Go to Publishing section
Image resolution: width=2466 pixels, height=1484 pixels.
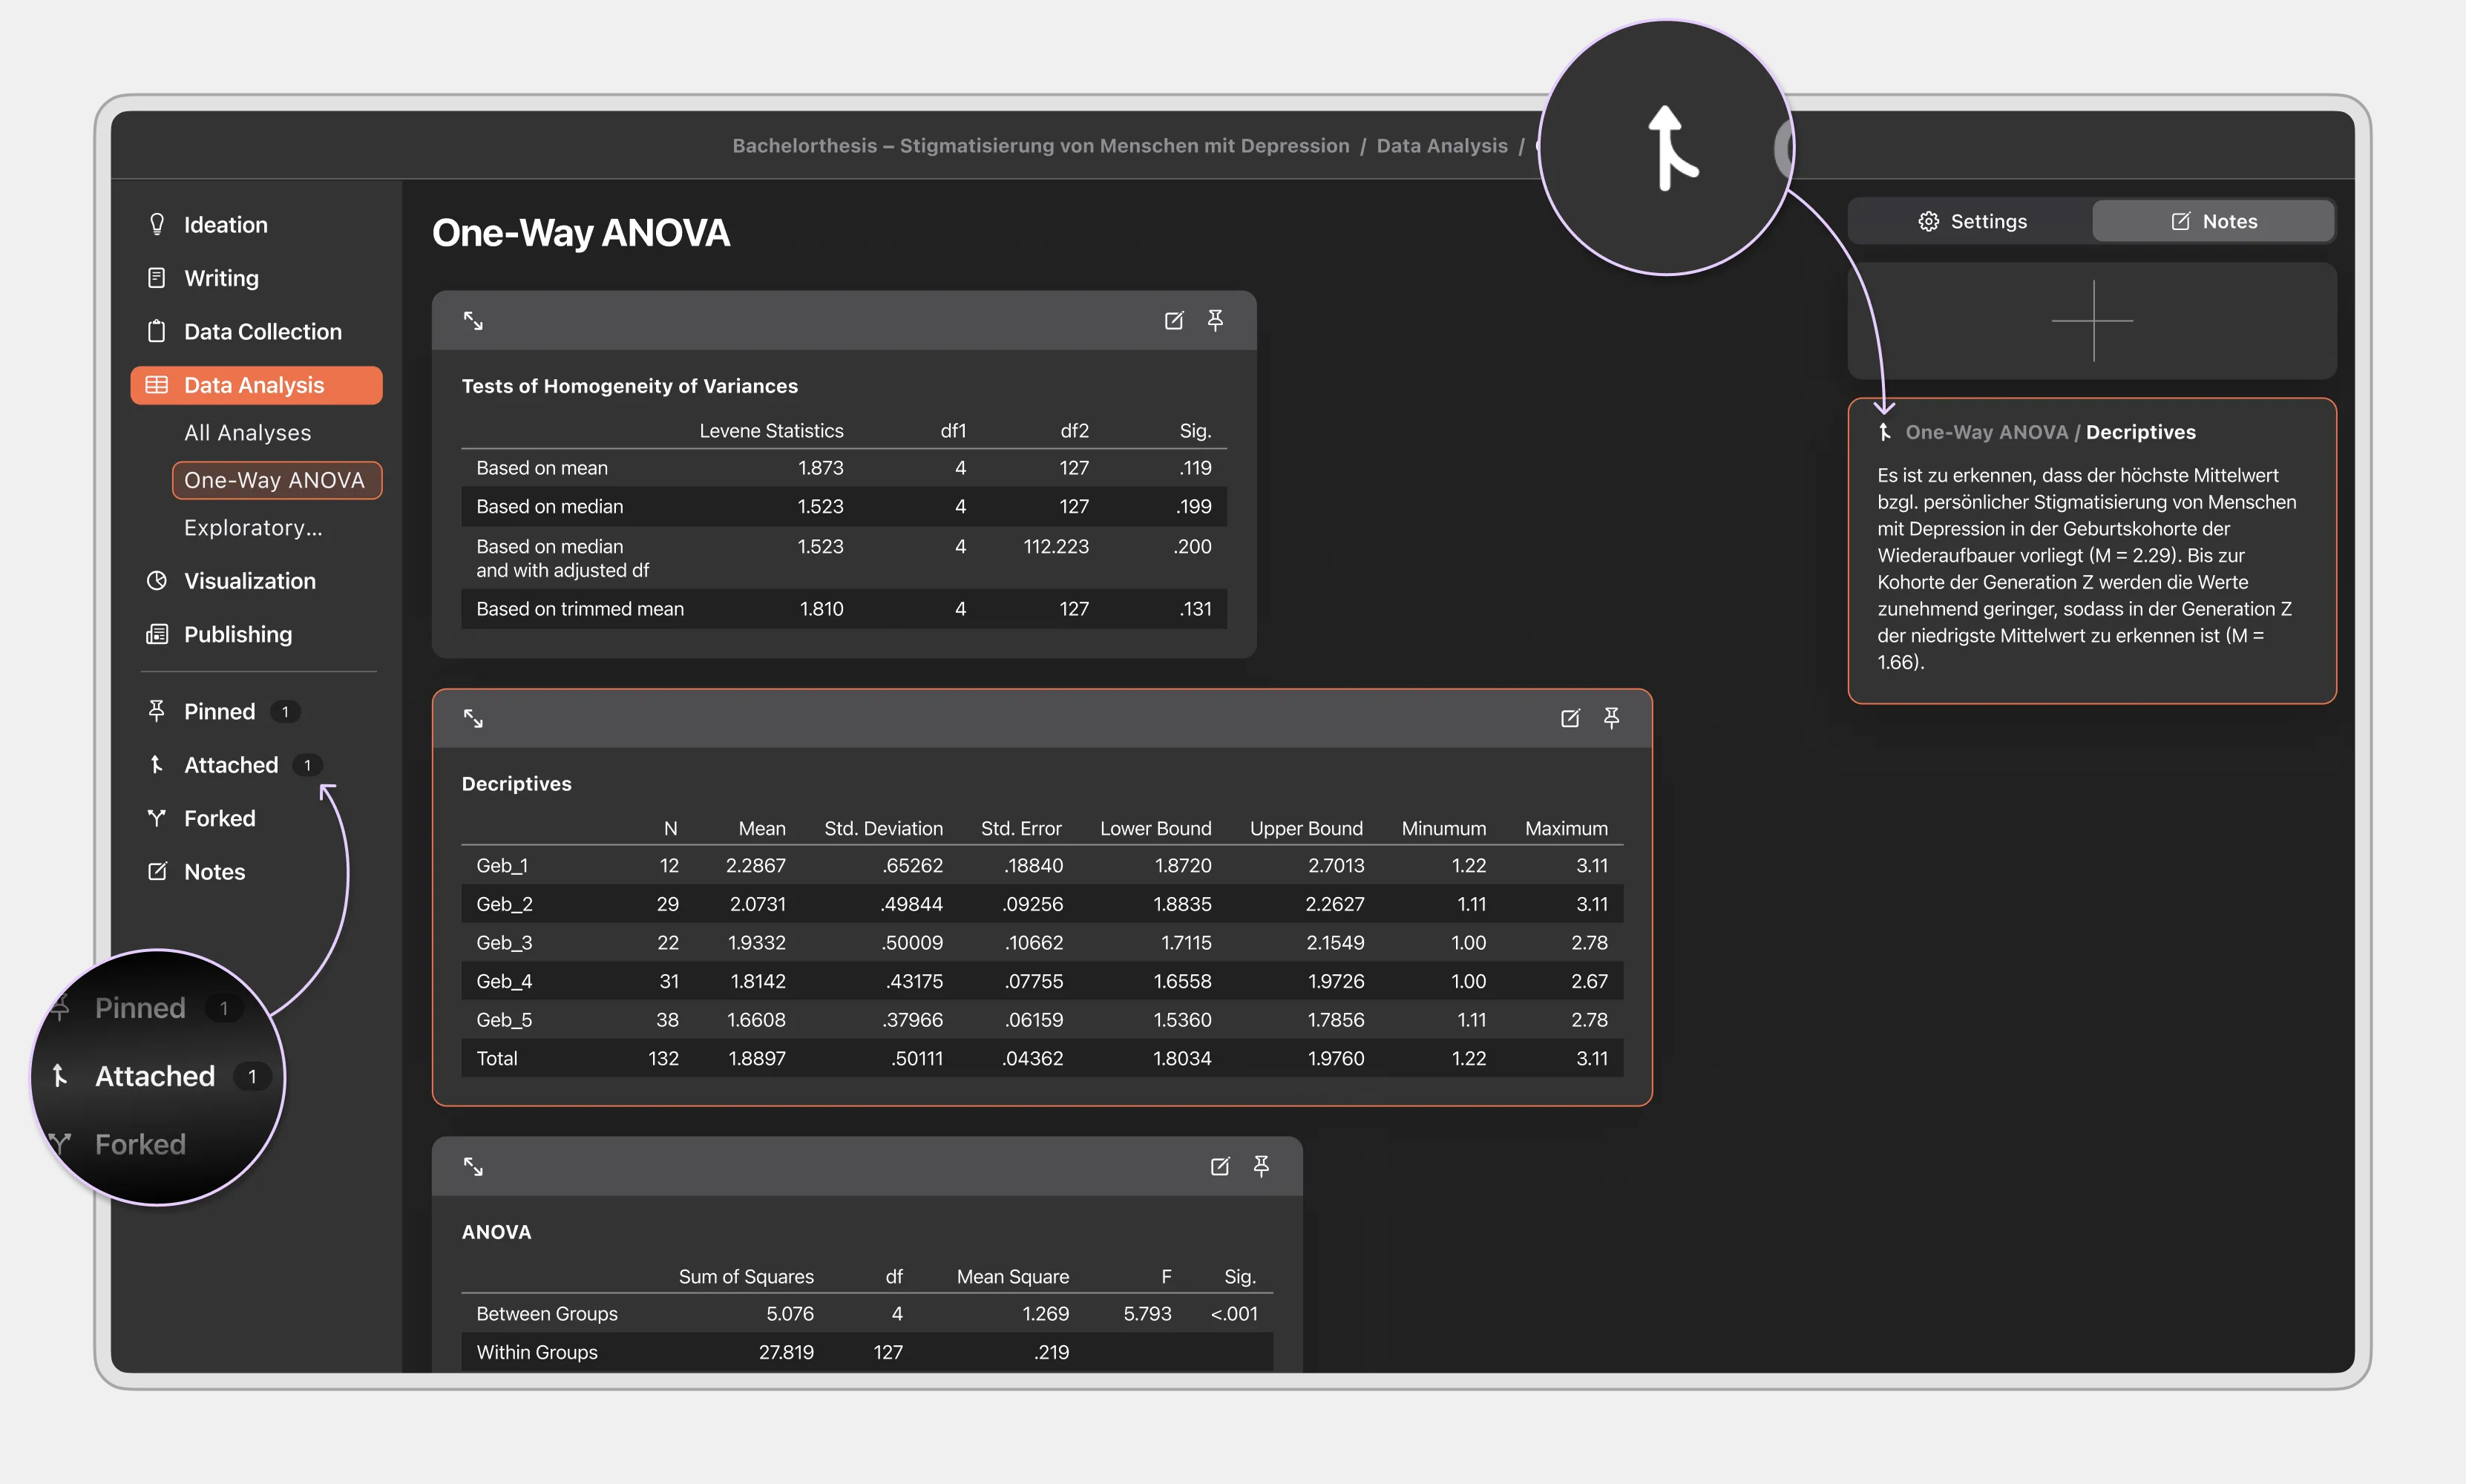[x=237, y=634]
